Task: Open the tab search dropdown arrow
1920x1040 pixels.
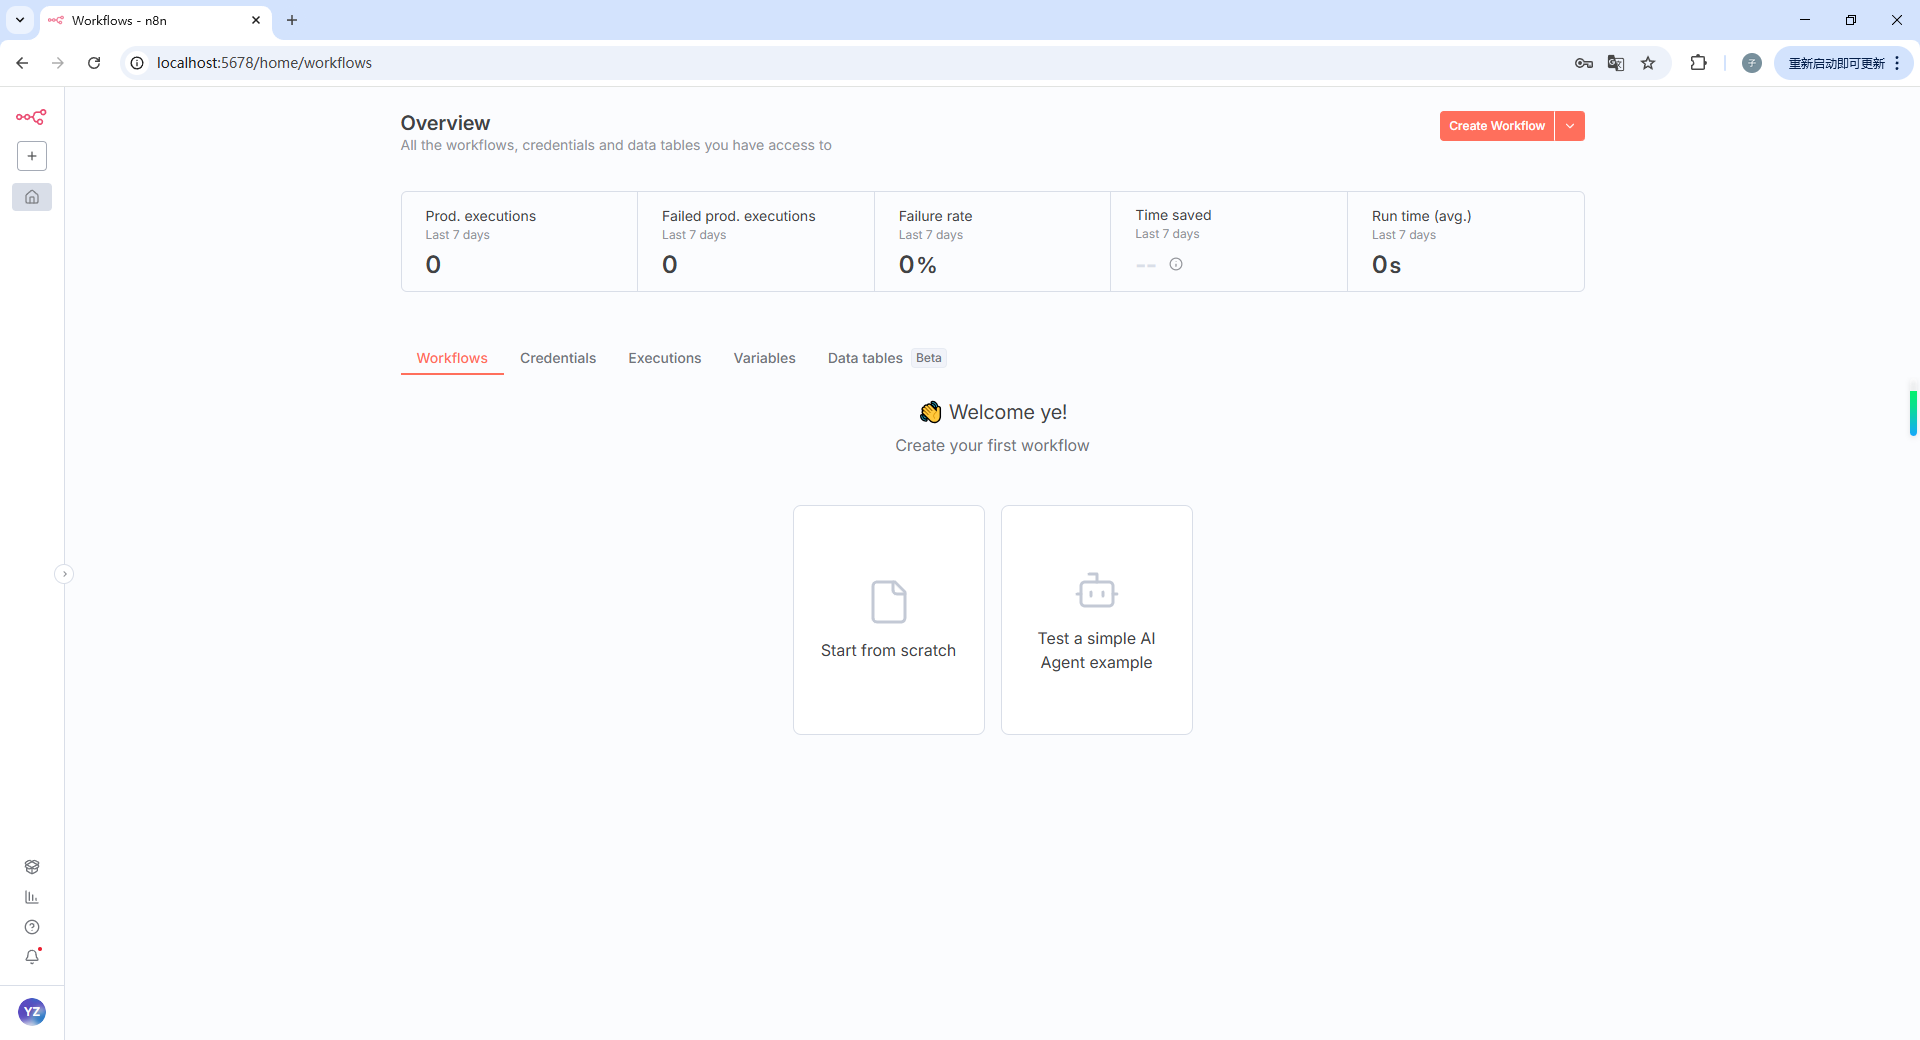Action: click(x=20, y=20)
